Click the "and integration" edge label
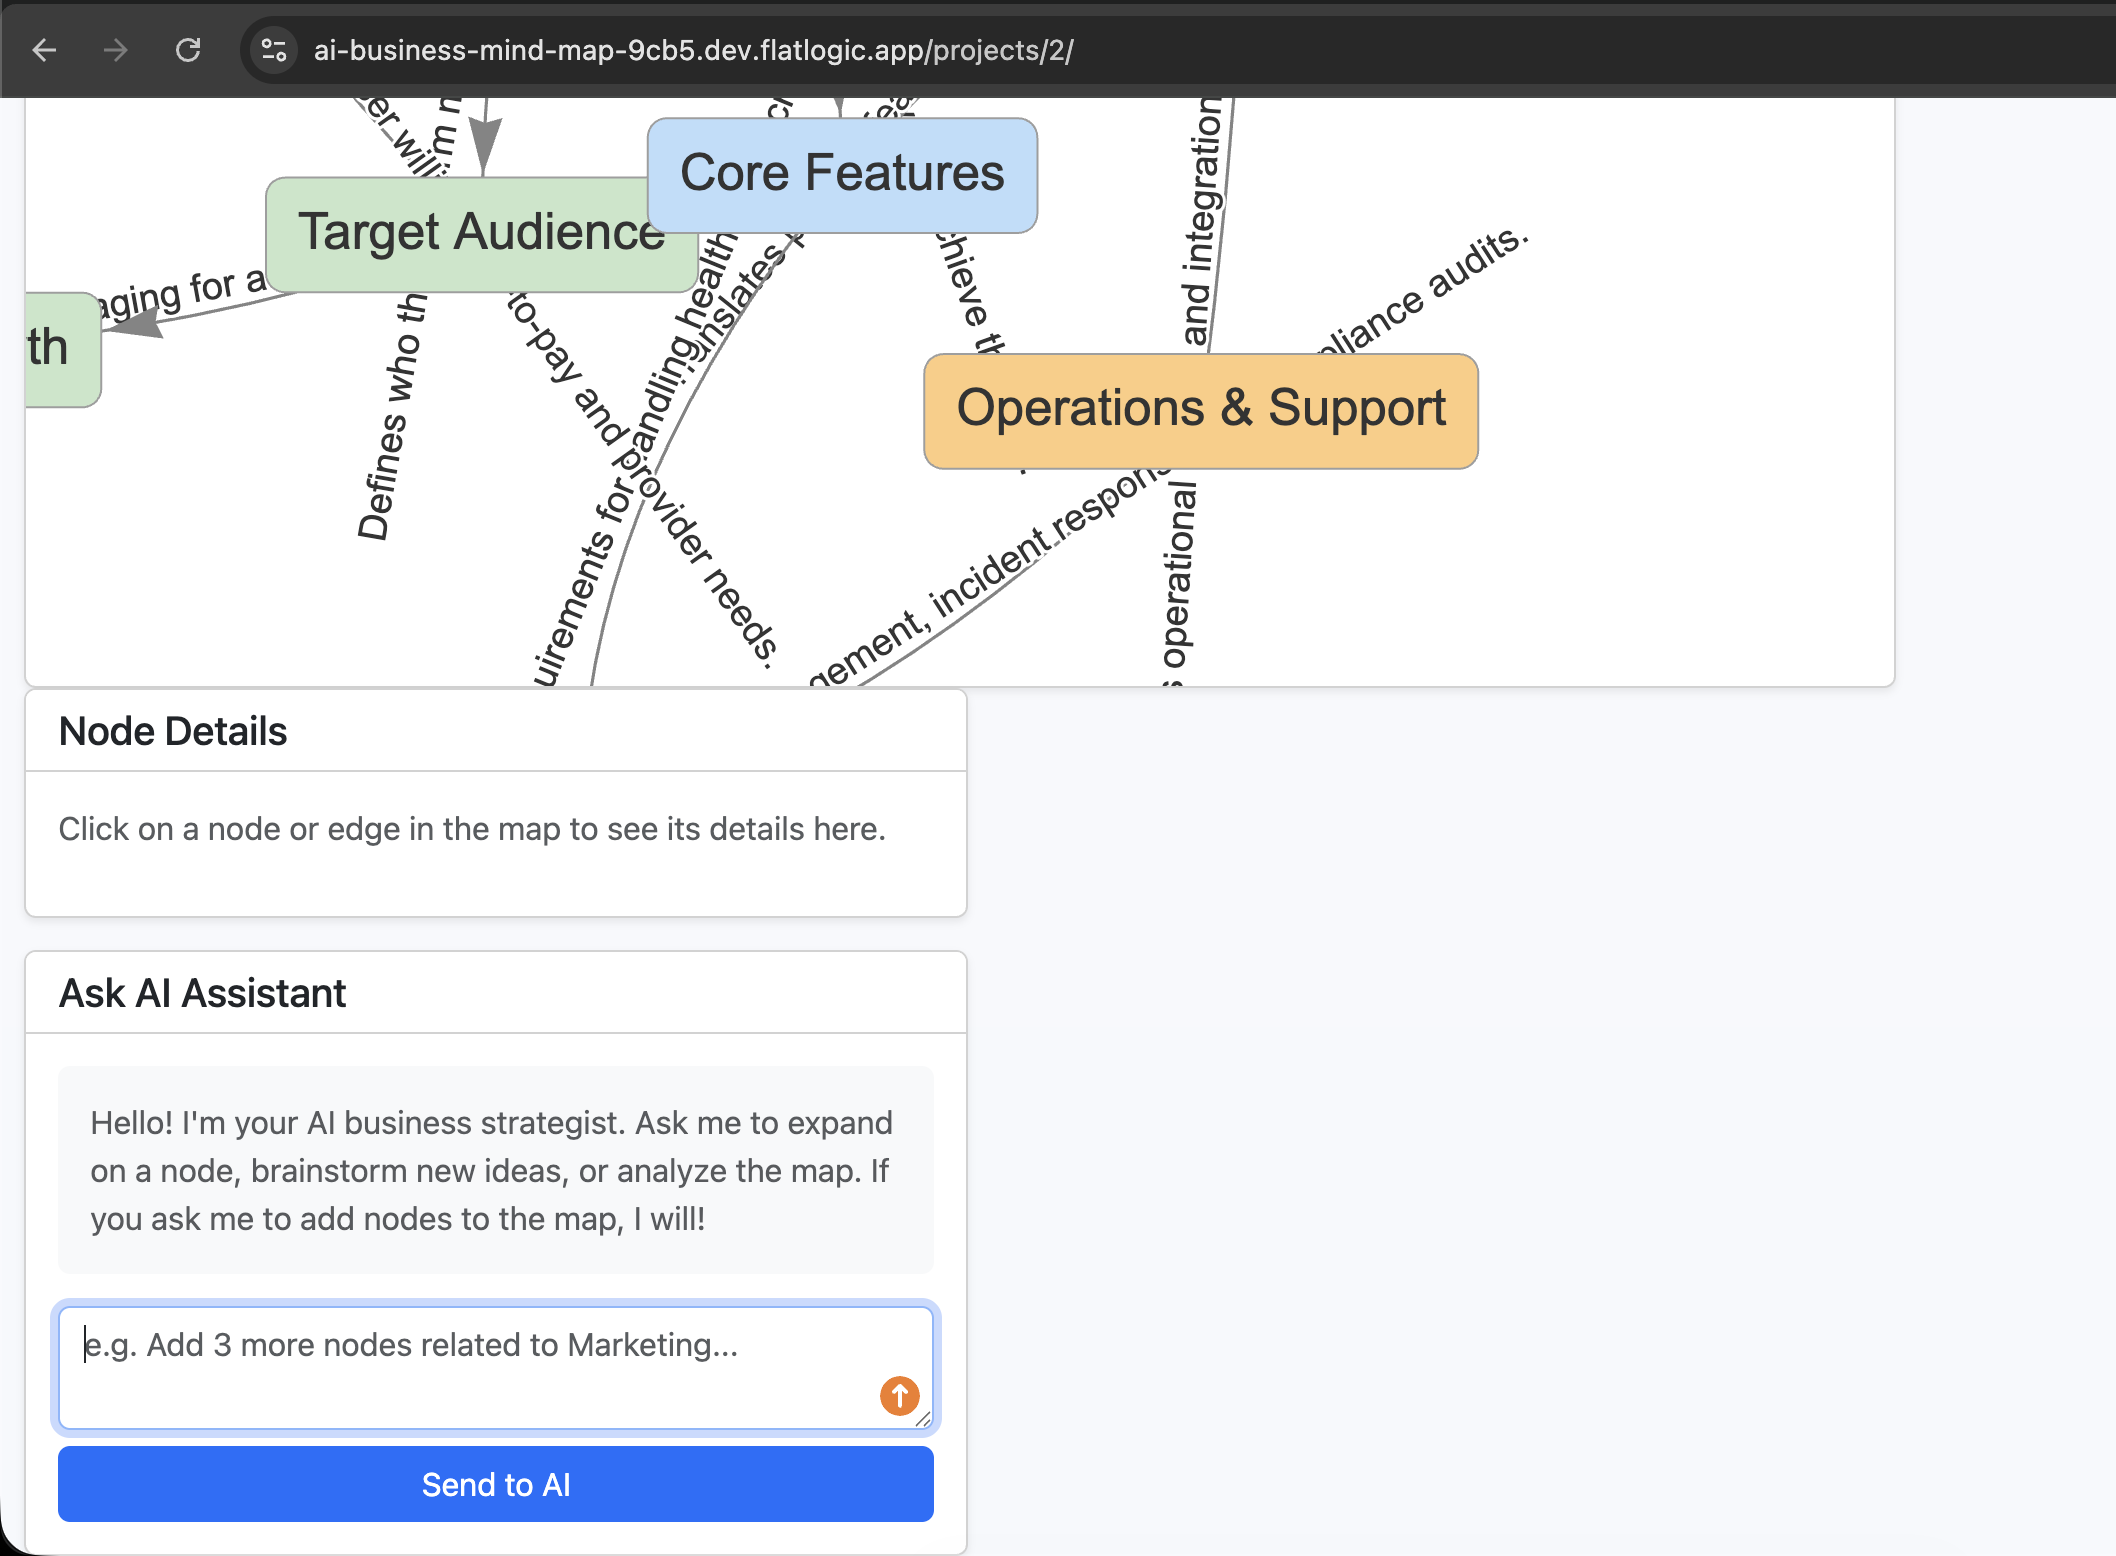This screenshot has width=2116, height=1556. [1201, 225]
